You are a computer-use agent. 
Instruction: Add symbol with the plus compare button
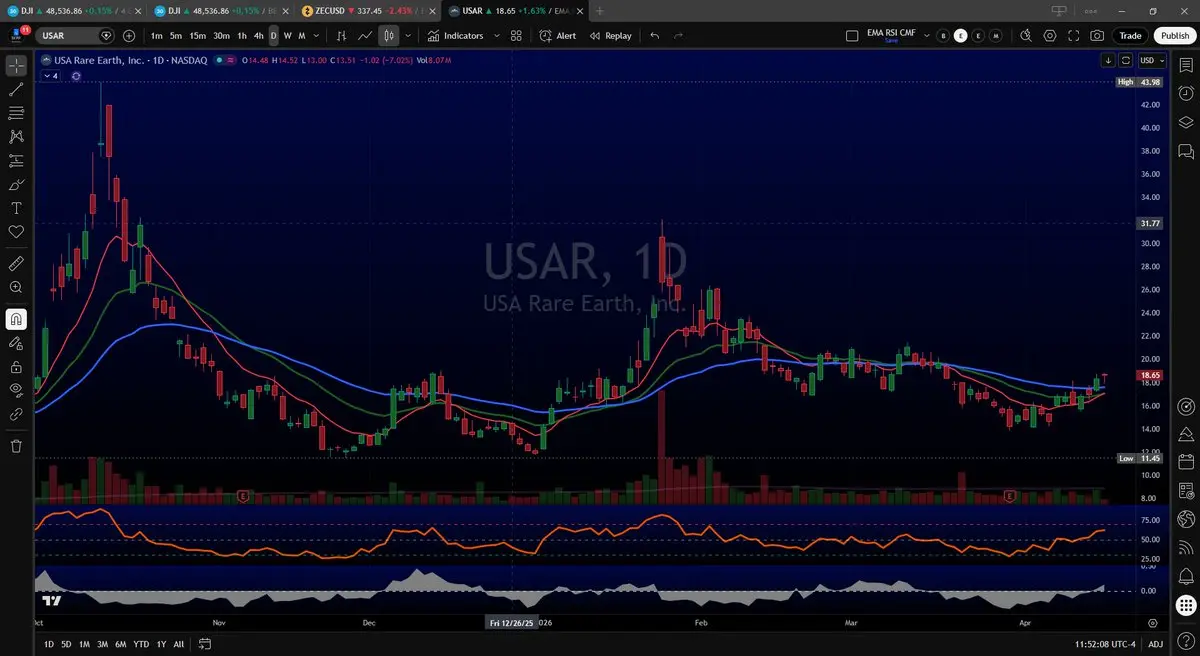pyautogui.click(x=129, y=36)
